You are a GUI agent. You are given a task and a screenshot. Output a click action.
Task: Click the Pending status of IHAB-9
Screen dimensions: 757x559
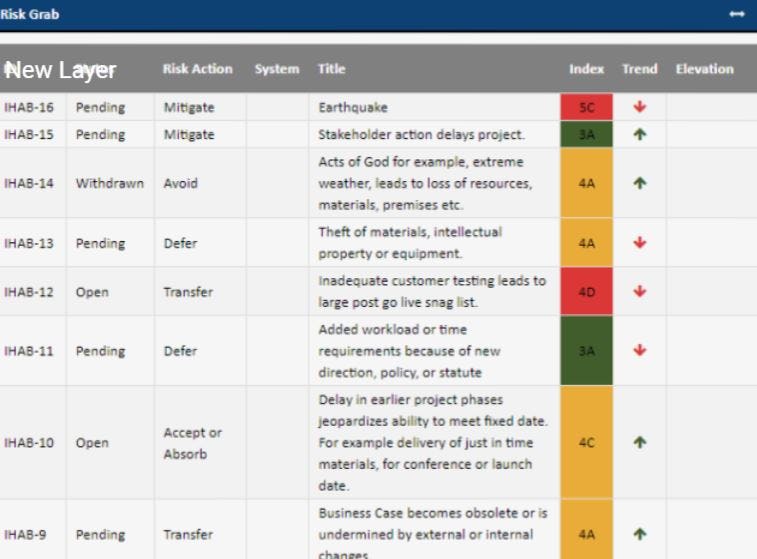coord(100,534)
